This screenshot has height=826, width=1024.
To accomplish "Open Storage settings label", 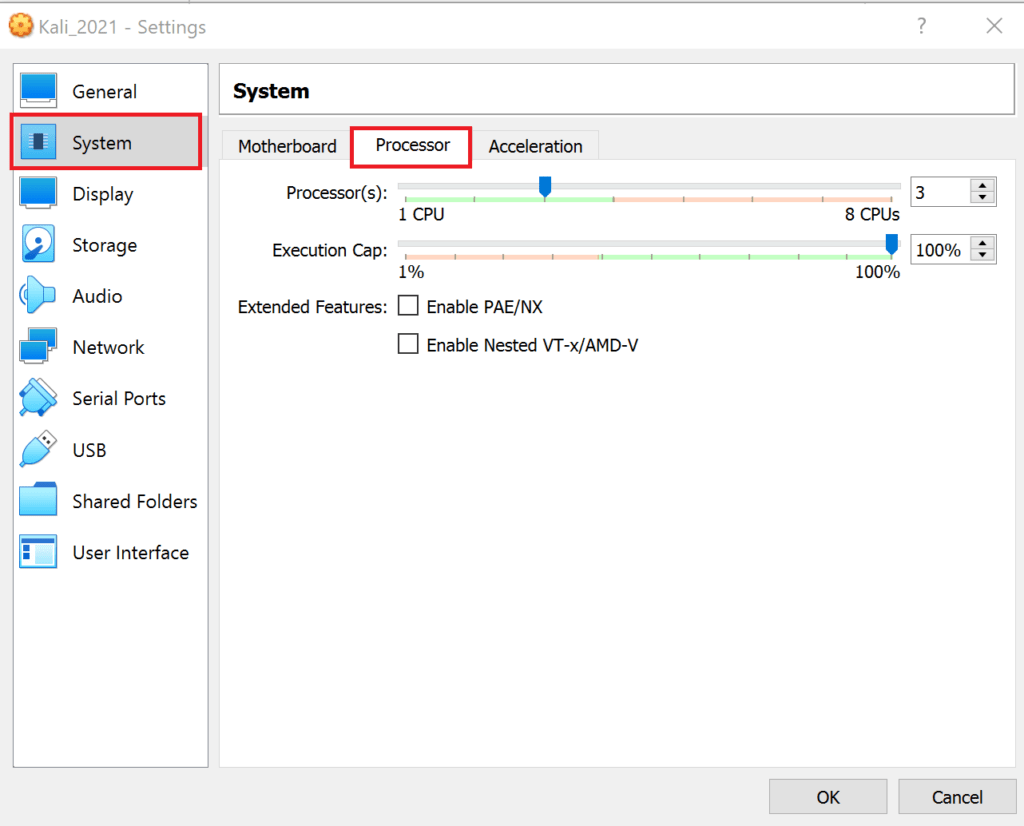I will click(x=104, y=245).
